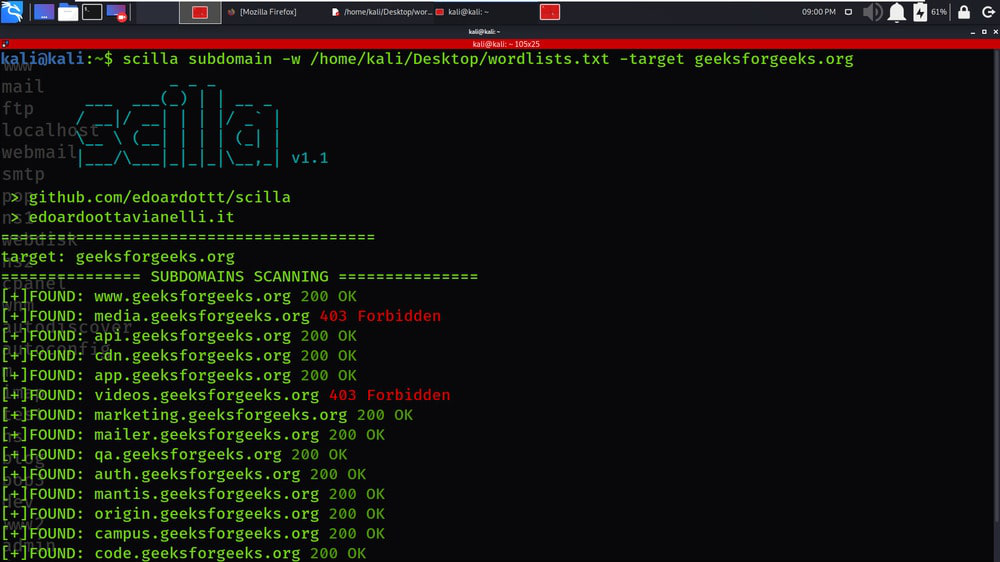The height and width of the screenshot is (562, 1000).
Task: Click the show desktop panel icon
Action: 43,11
